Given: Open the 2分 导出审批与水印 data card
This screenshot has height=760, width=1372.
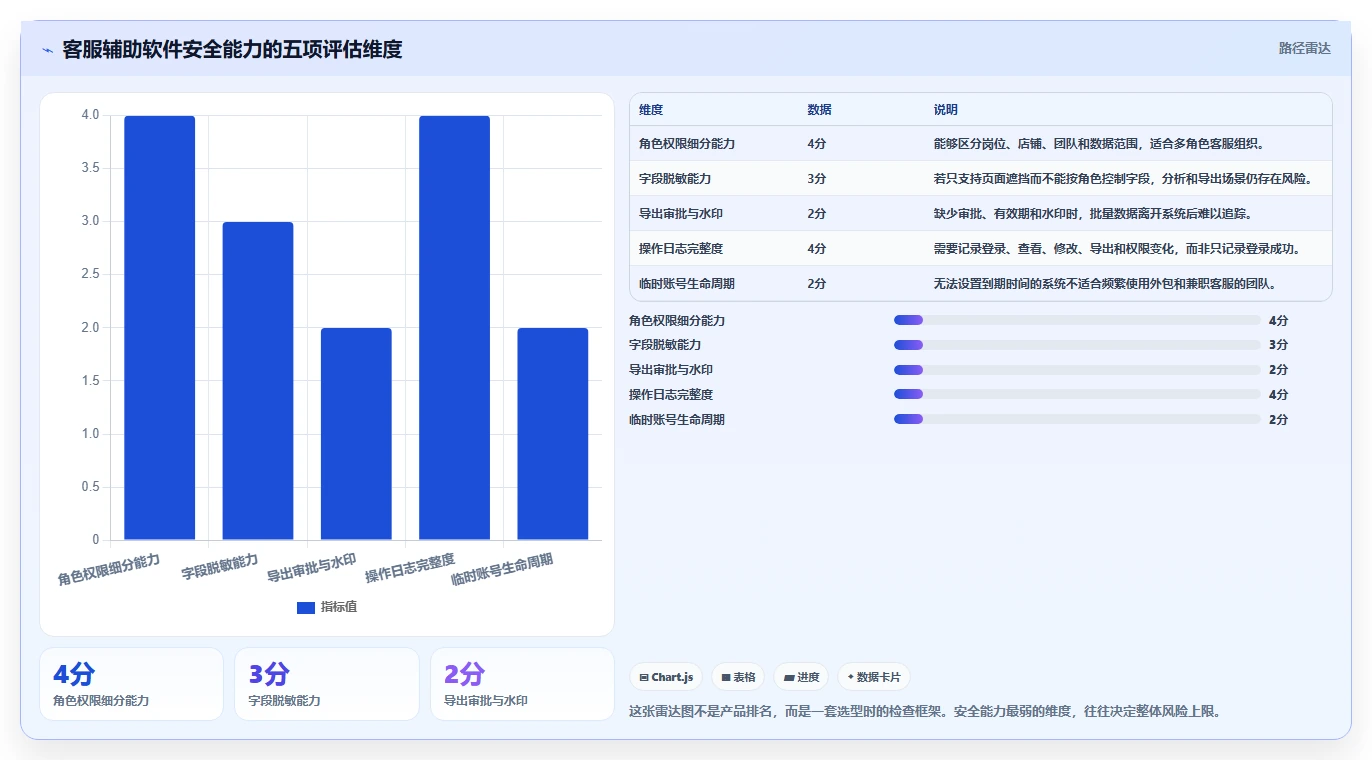Looking at the screenshot, I should pyautogui.click(x=522, y=684).
